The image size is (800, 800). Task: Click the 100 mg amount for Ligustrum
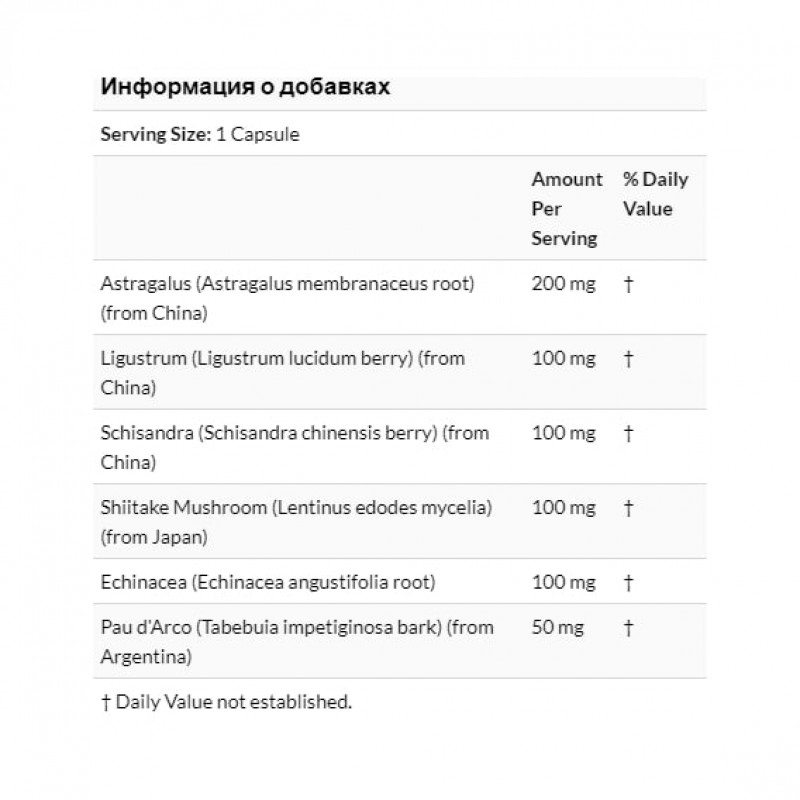click(x=562, y=359)
